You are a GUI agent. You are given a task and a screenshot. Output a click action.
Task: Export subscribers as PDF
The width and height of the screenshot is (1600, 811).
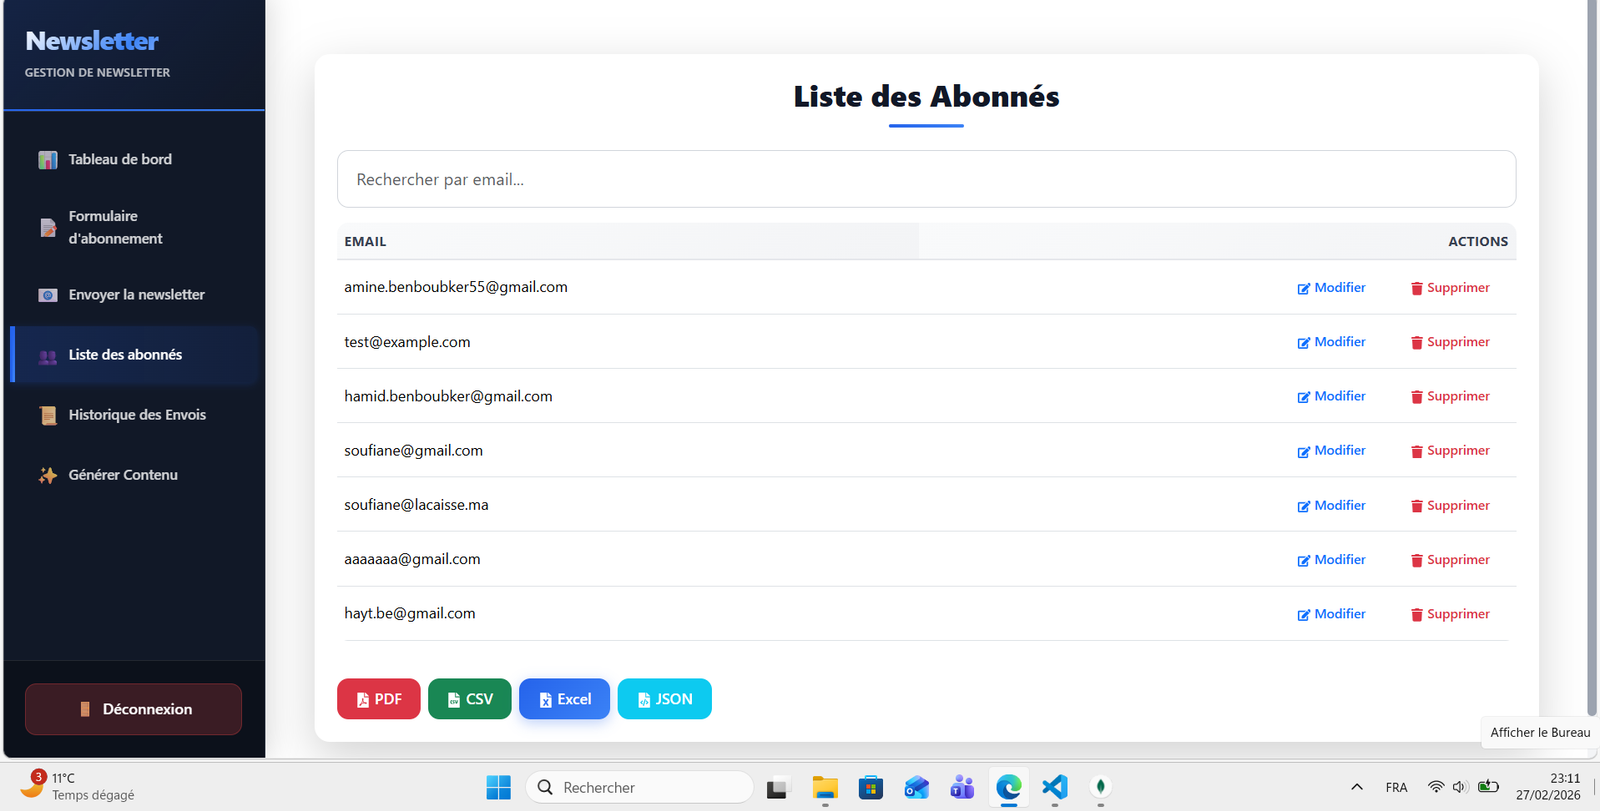click(378, 699)
